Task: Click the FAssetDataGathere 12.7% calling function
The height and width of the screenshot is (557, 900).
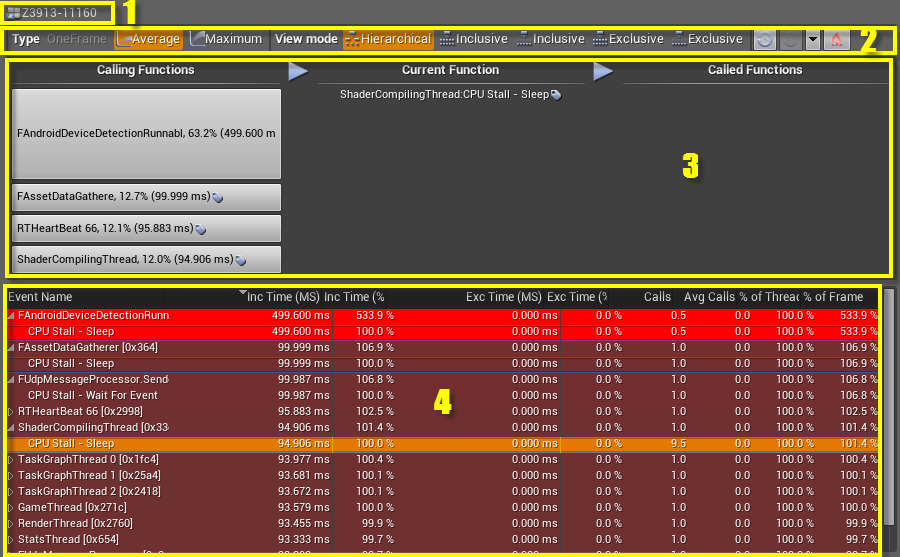Action: point(146,197)
